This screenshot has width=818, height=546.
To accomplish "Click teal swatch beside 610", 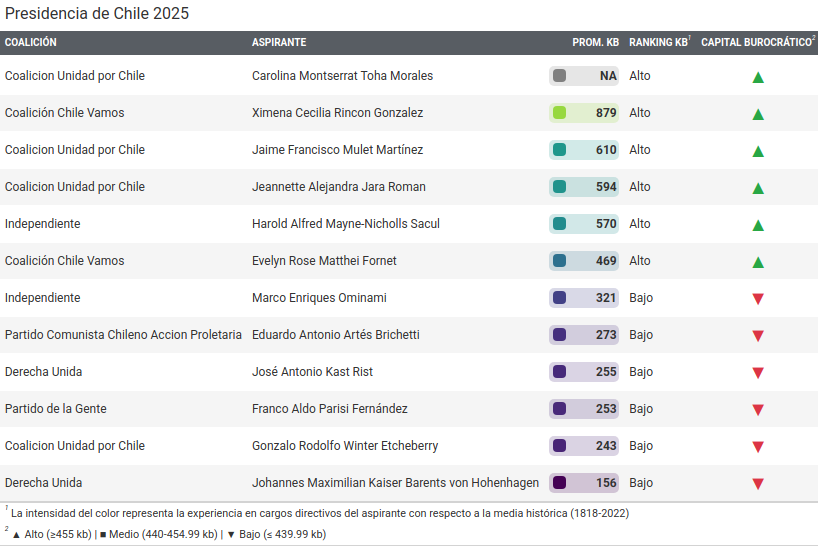I will tap(559, 150).
